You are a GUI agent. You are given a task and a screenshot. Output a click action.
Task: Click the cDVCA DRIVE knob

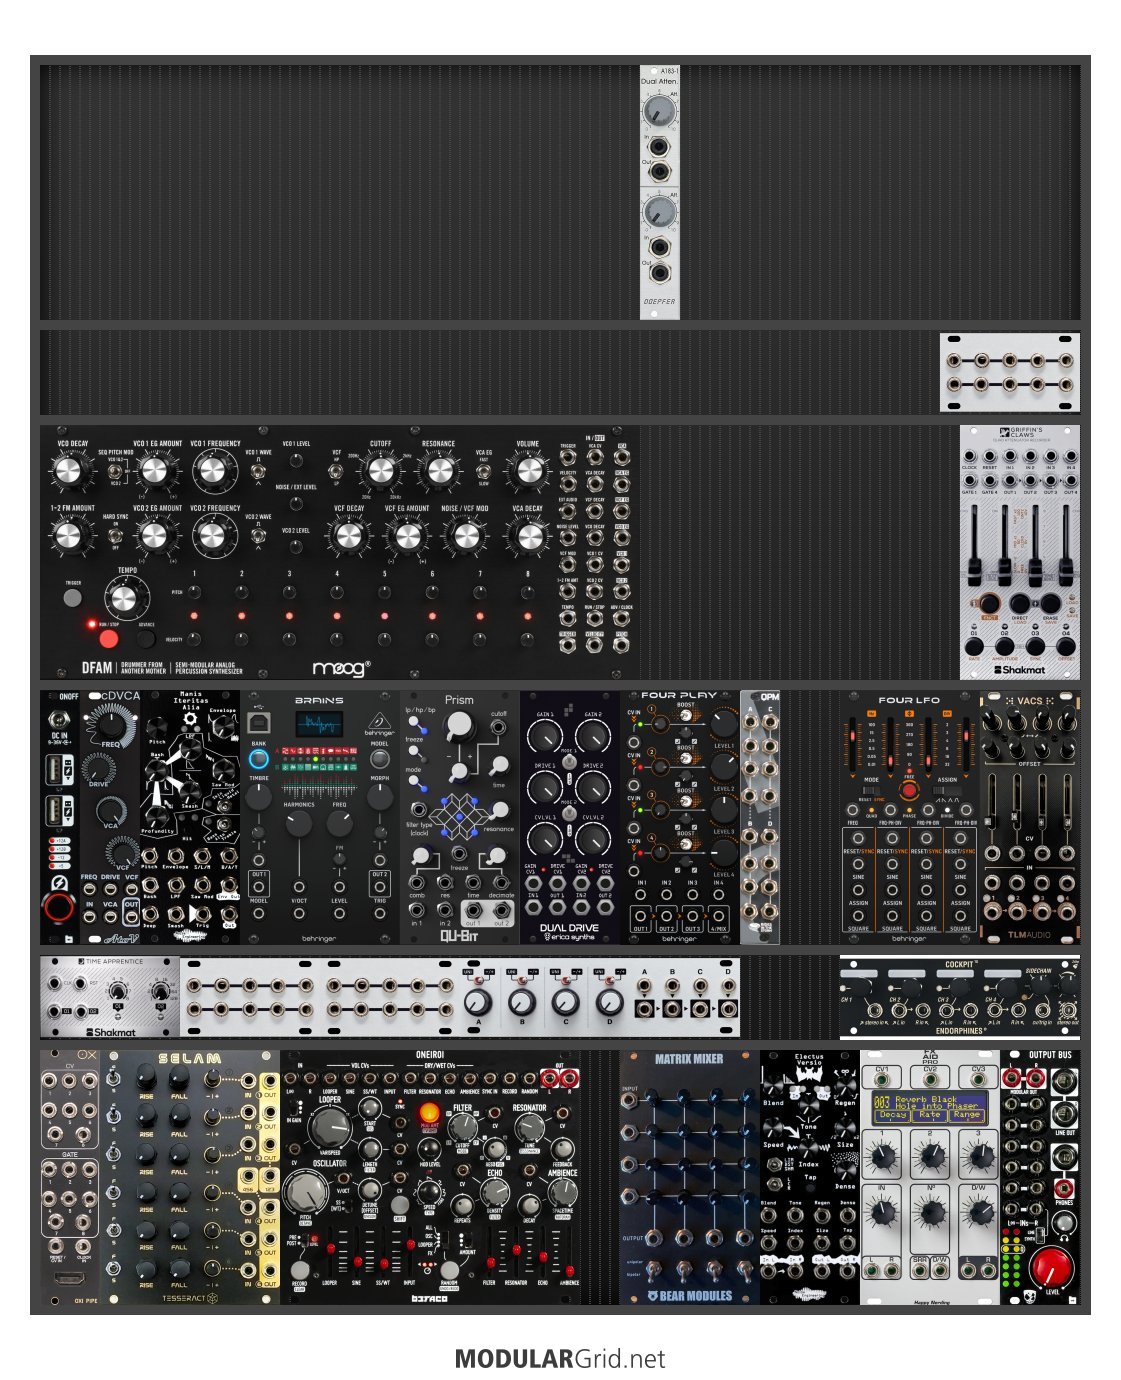coord(98,769)
